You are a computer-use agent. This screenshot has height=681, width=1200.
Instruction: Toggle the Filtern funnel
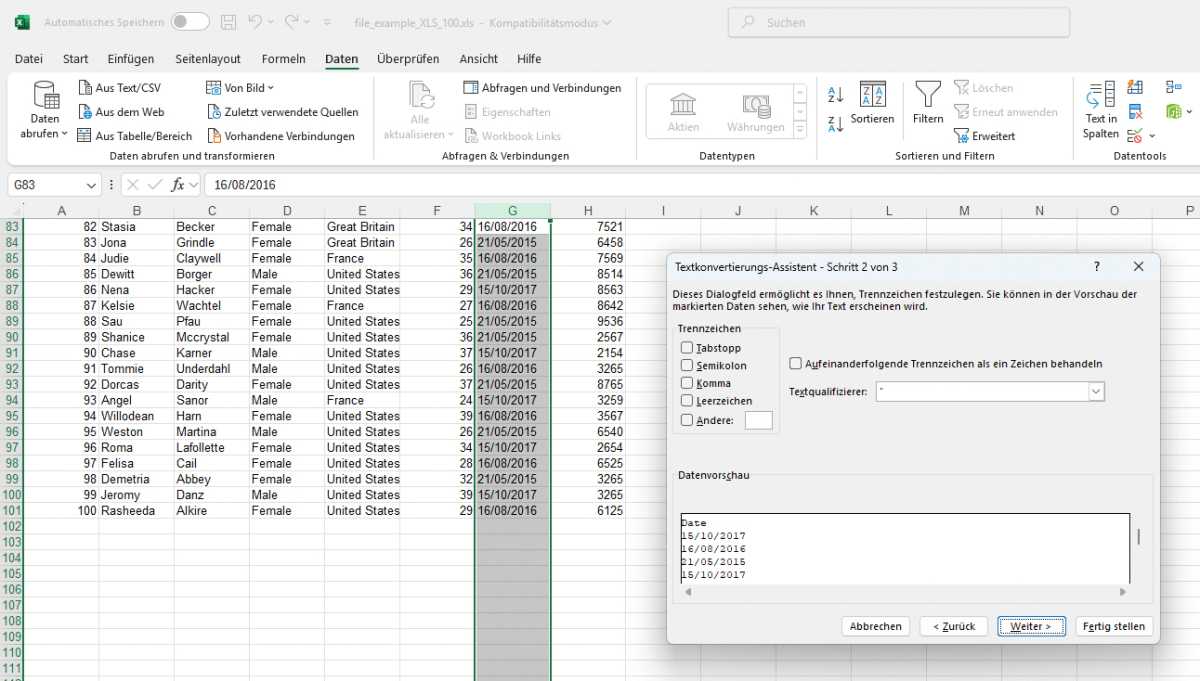[x=928, y=103]
